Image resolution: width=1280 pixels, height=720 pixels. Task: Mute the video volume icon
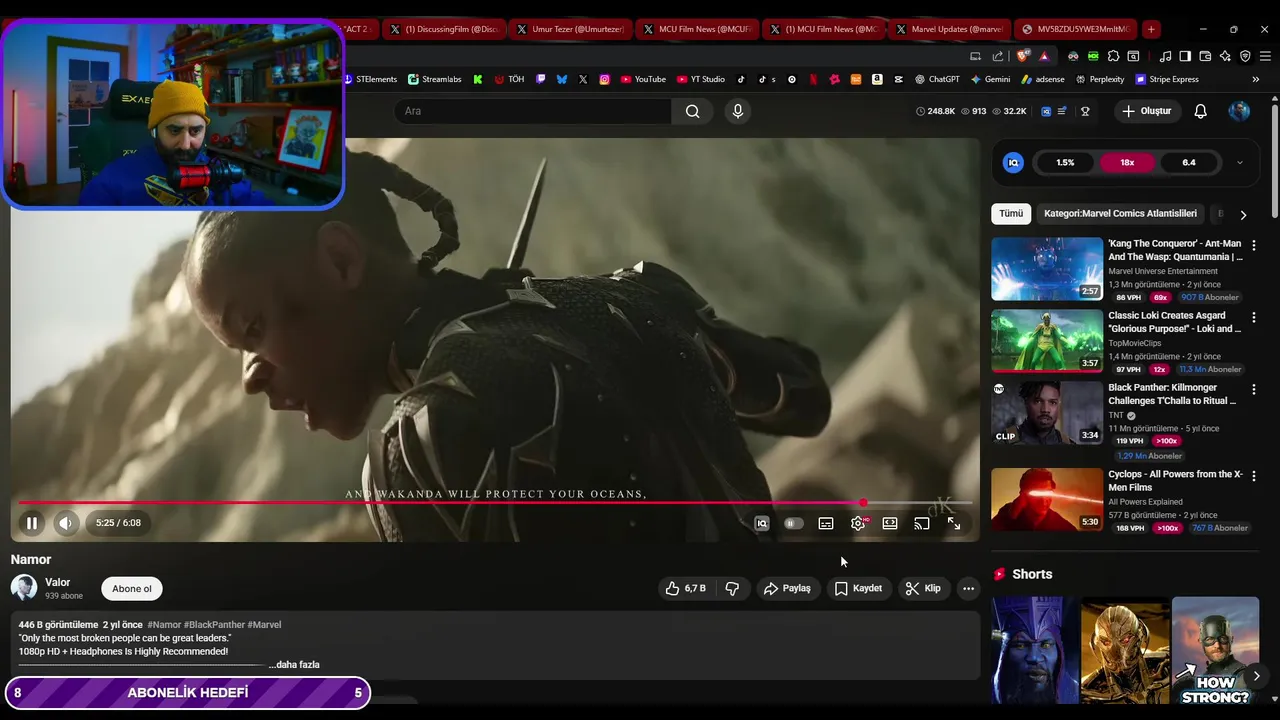pos(65,523)
